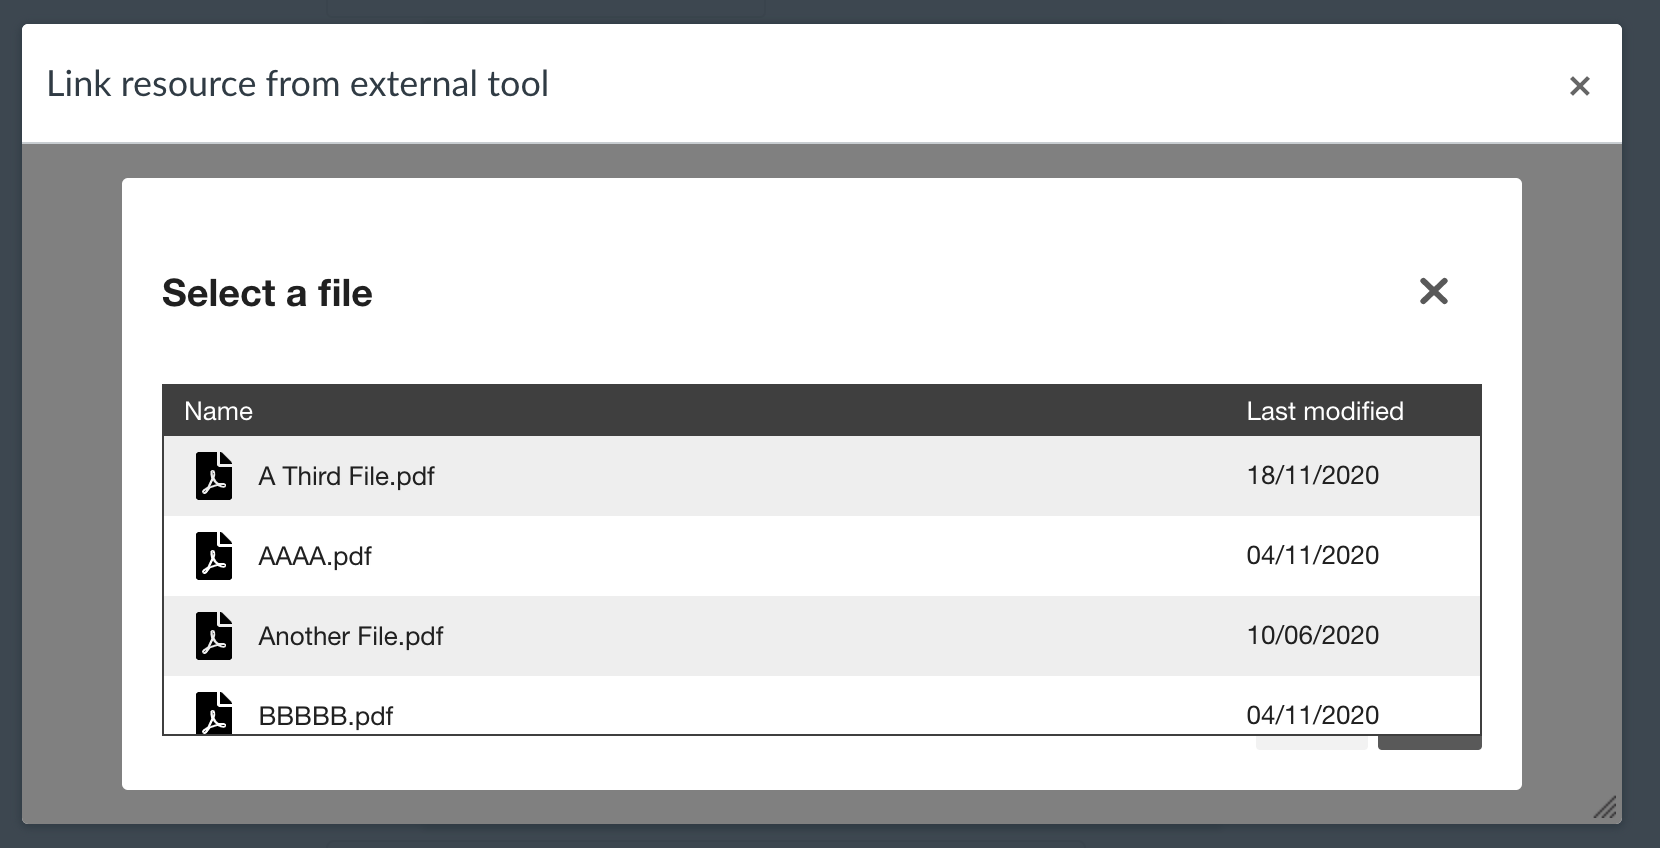This screenshot has height=848, width=1660.
Task: Click the dark confirm button at bottom right
Action: coord(1430,740)
